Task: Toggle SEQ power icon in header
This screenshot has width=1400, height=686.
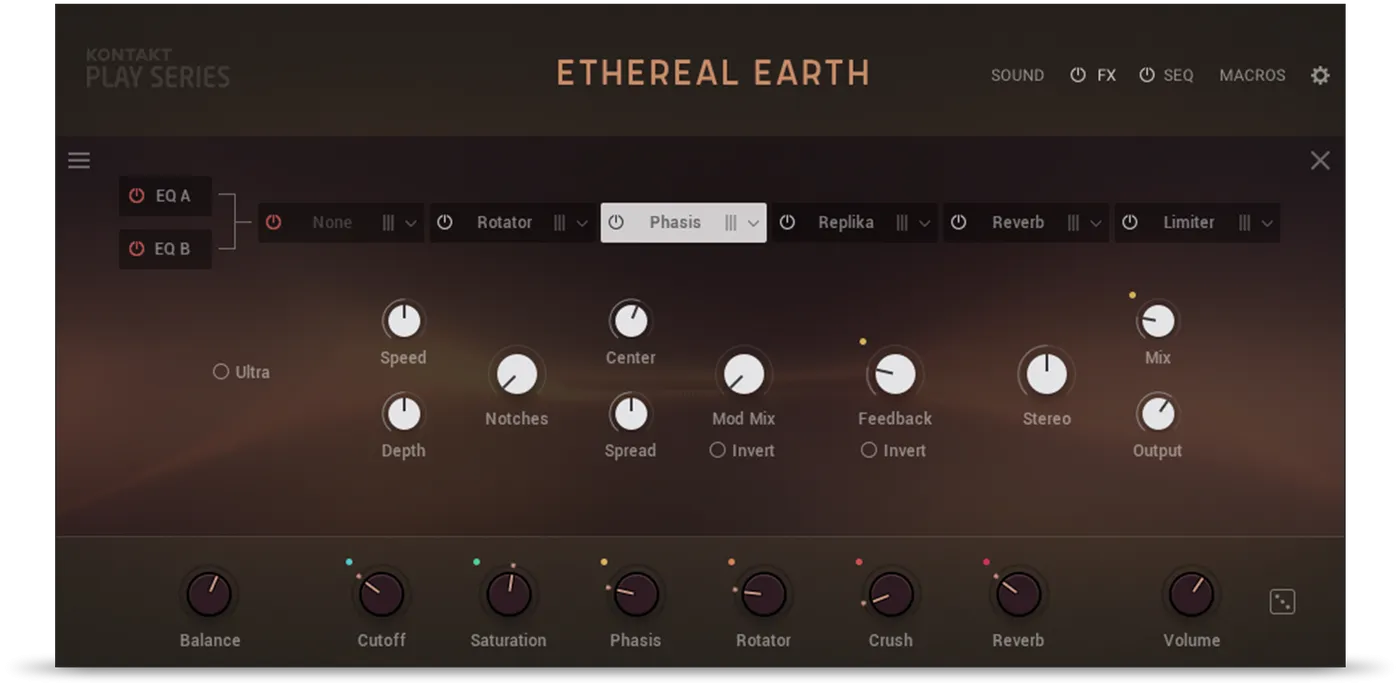Action: click(1147, 75)
